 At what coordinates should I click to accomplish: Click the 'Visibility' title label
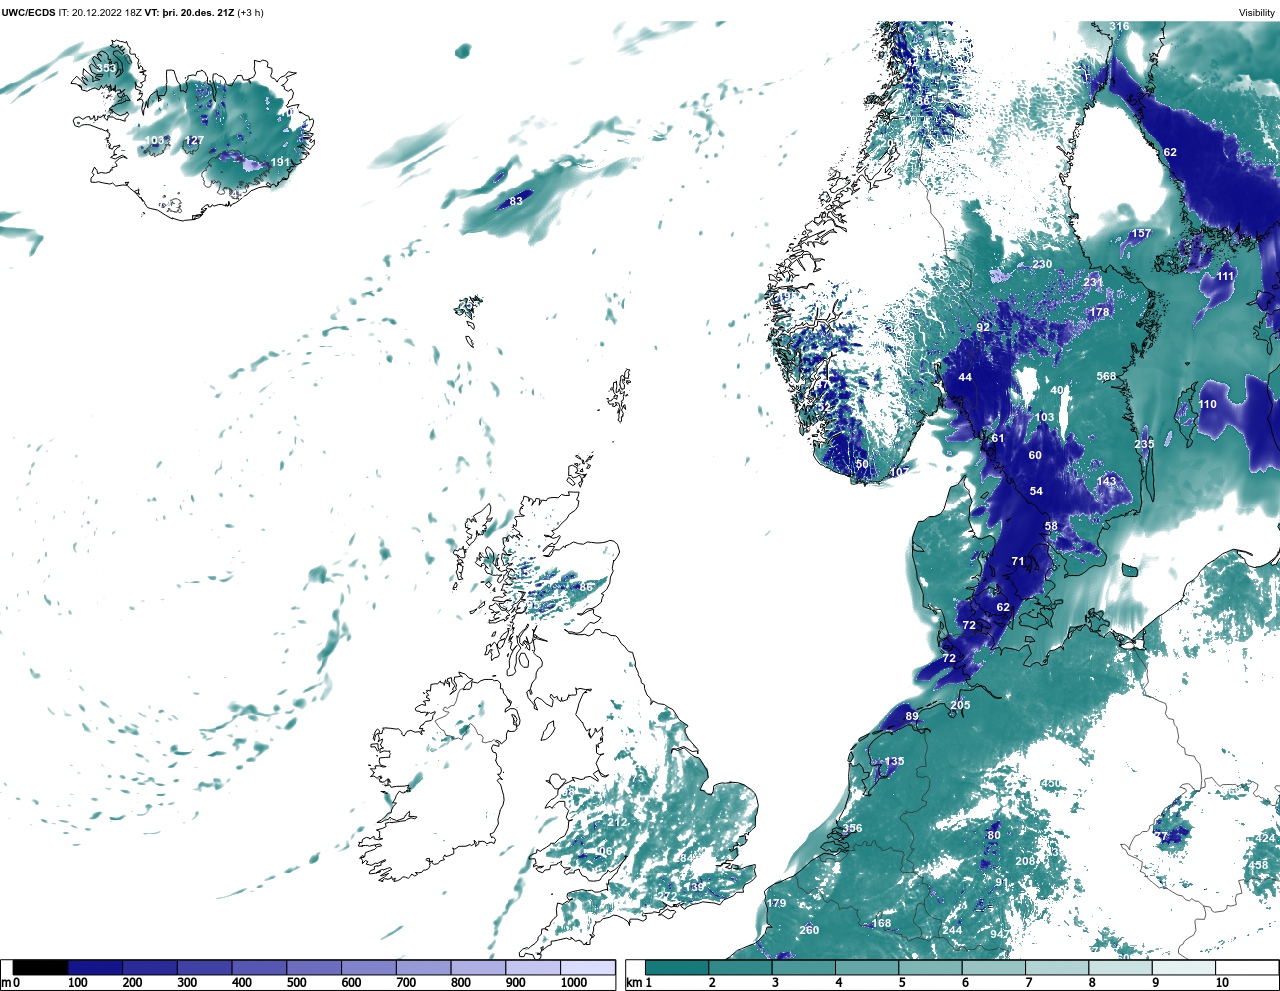point(1256,12)
